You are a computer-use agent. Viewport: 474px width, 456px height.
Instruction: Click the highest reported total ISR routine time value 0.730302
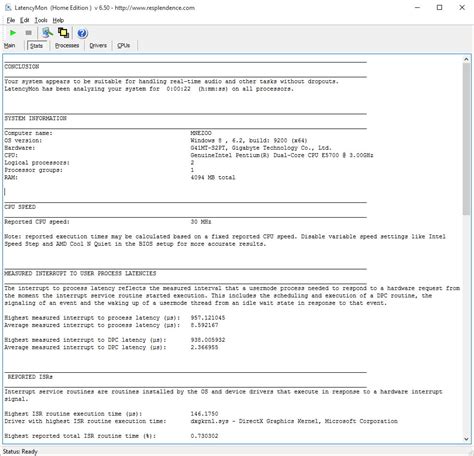click(x=204, y=436)
